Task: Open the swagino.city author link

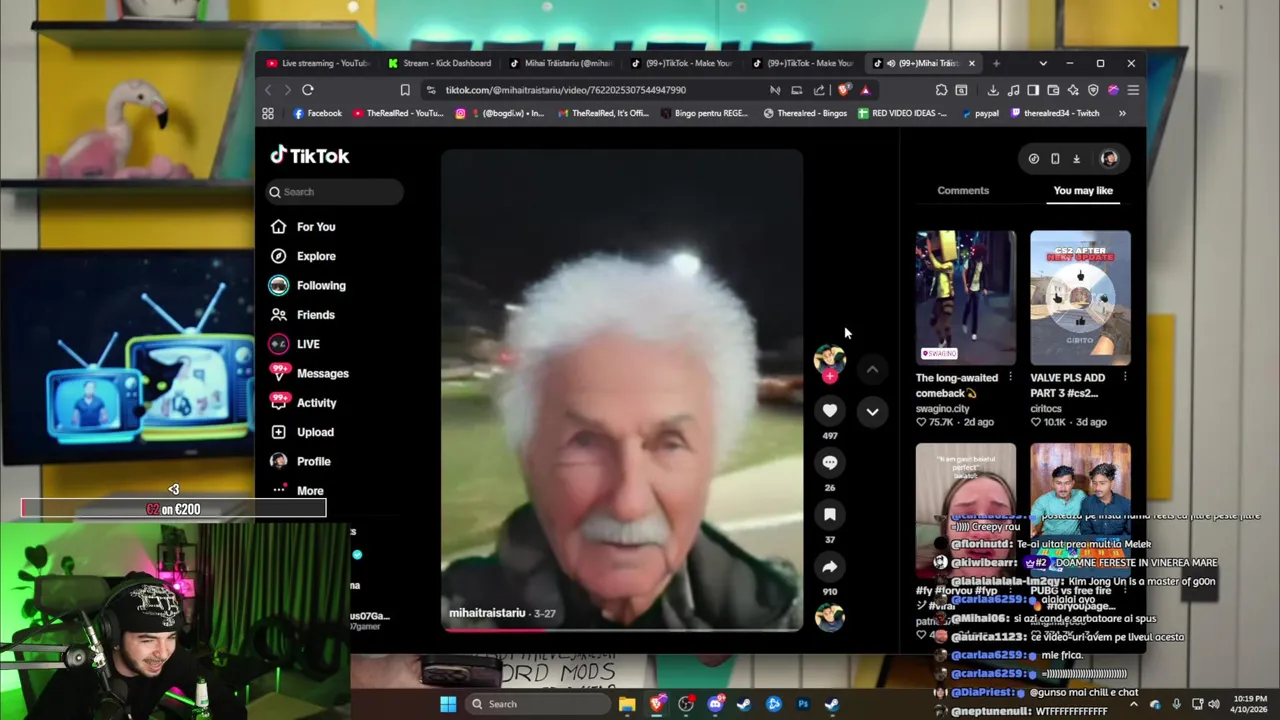Action: (x=942, y=408)
